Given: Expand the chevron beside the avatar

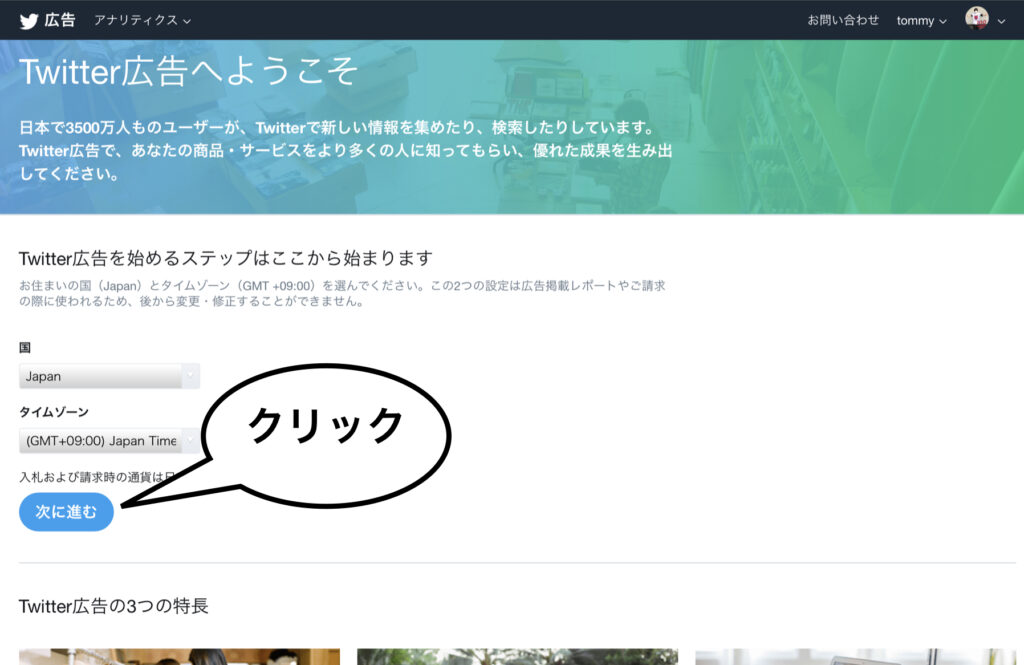Looking at the screenshot, I should [x=1001, y=22].
